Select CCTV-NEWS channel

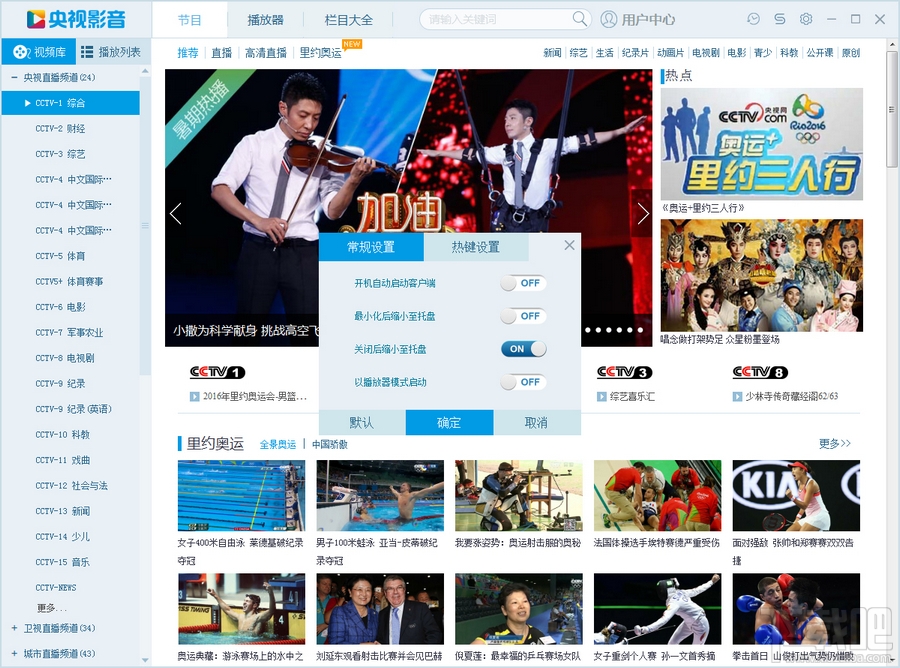[56, 588]
